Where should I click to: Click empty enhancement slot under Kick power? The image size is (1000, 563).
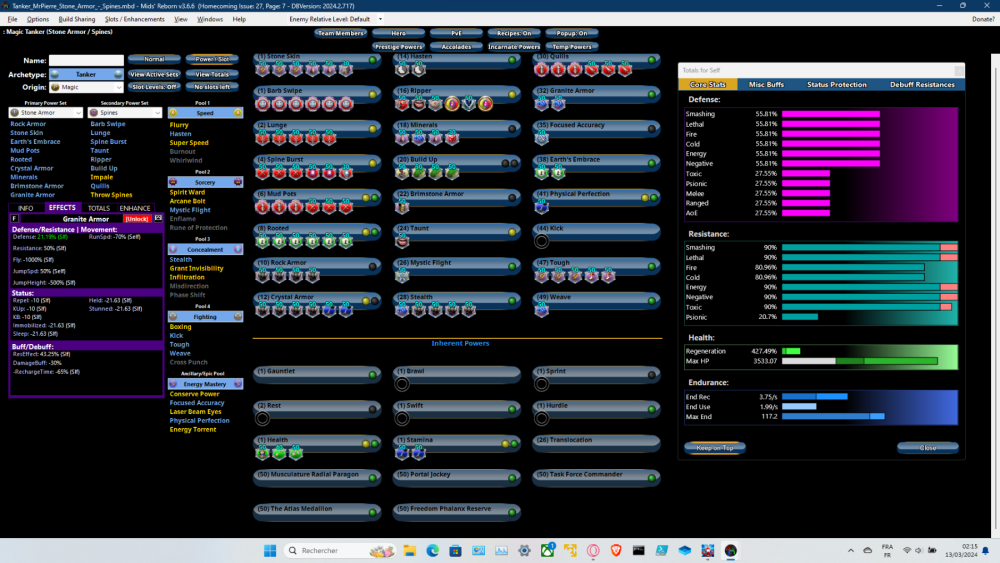point(542,241)
